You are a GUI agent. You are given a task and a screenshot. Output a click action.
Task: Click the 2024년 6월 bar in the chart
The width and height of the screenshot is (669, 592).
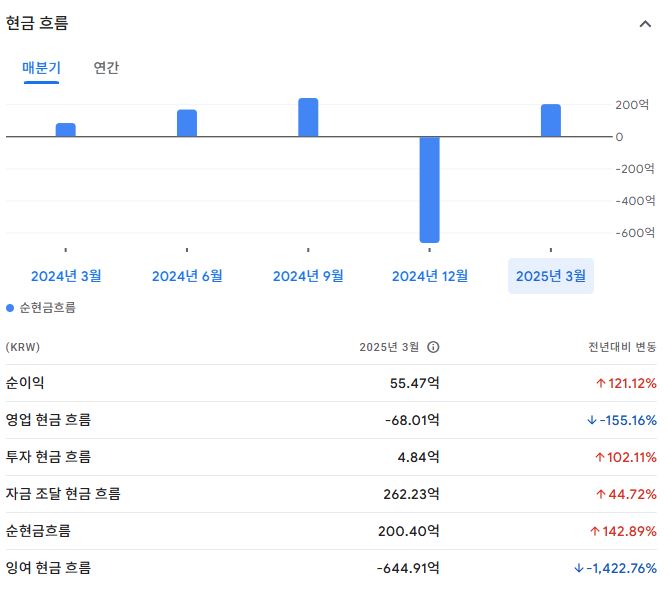[x=187, y=123]
